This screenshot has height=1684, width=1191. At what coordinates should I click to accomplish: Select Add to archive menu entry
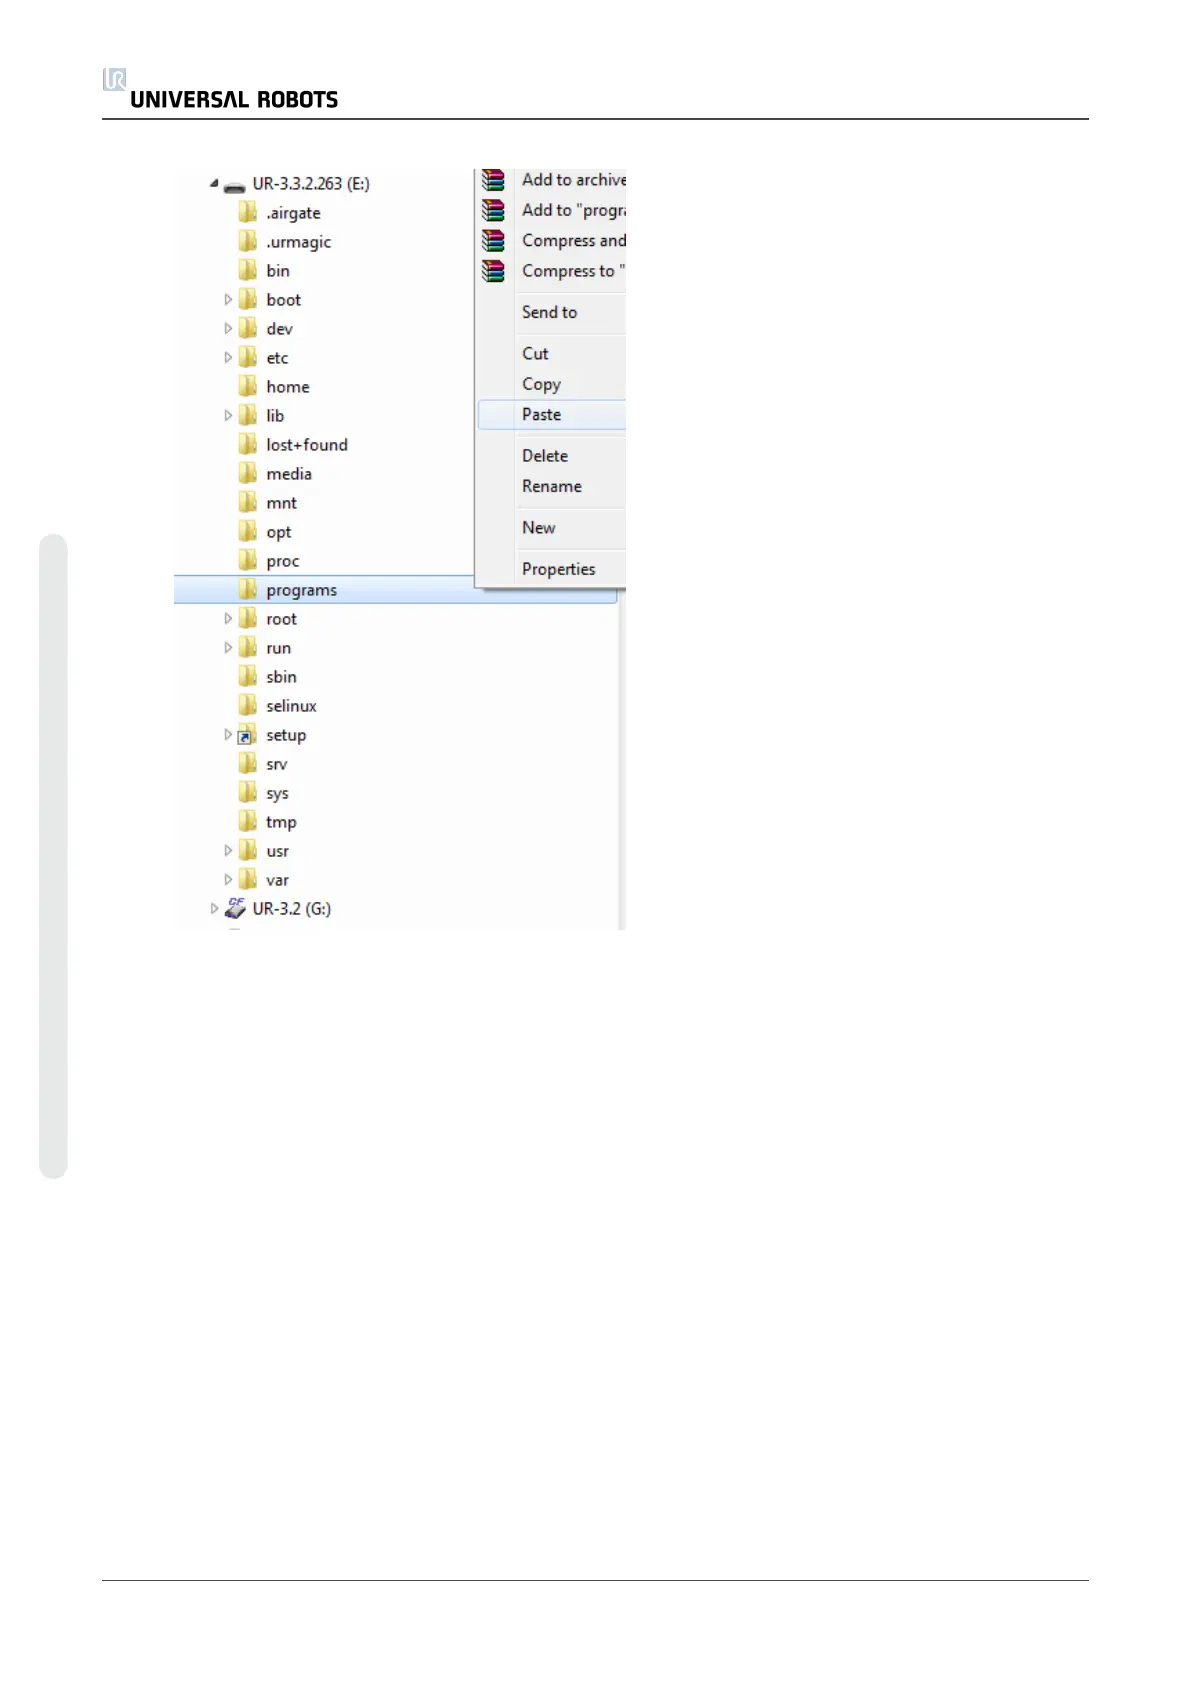552,180
